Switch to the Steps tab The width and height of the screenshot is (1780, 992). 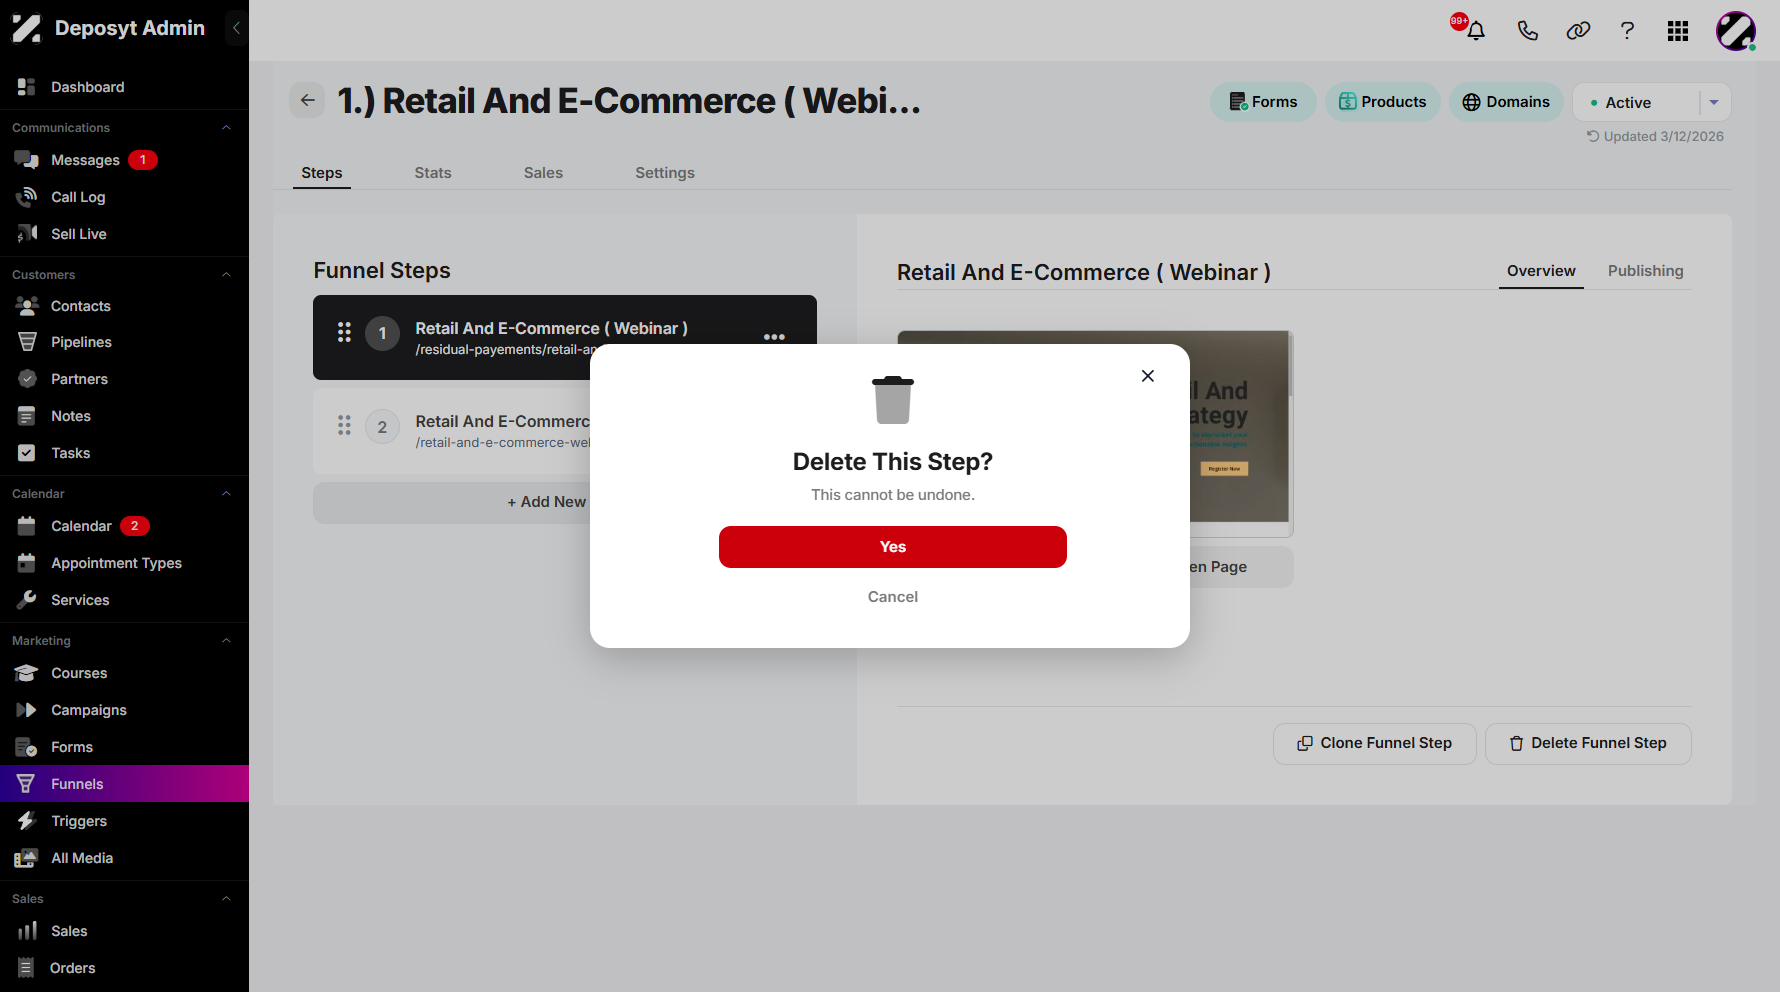tap(322, 173)
